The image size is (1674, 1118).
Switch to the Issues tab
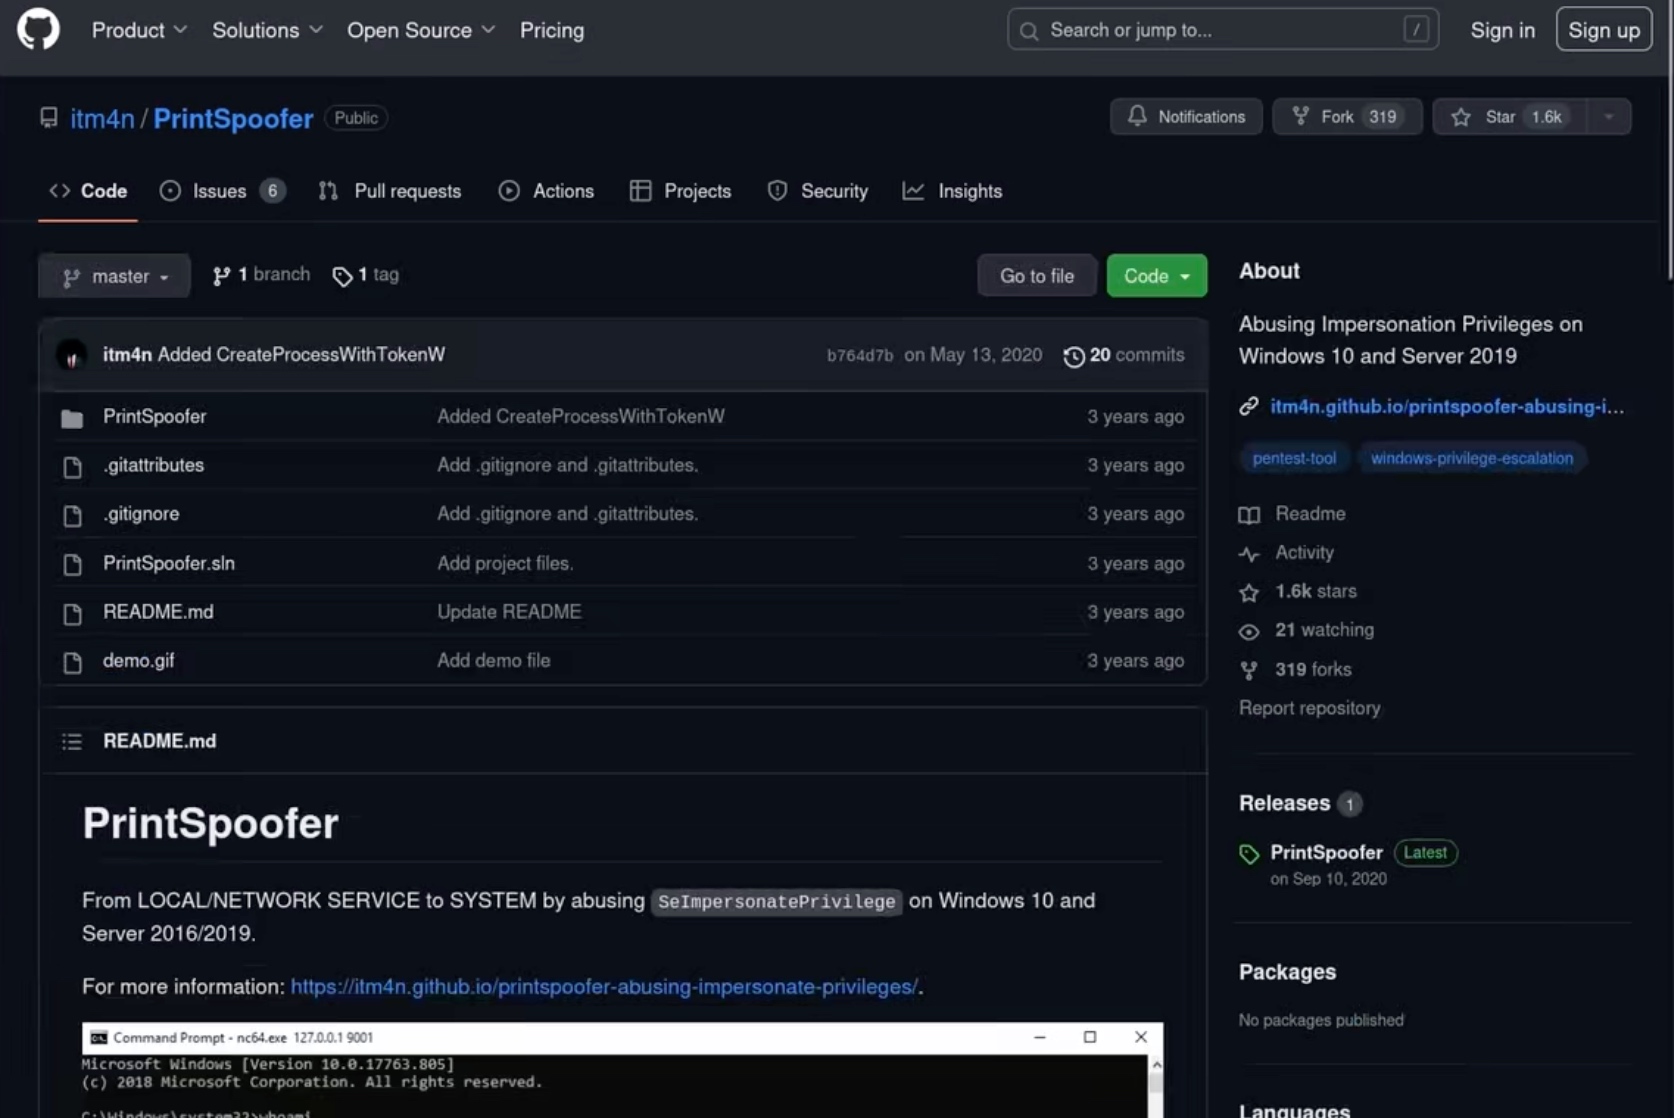coord(222,191)
